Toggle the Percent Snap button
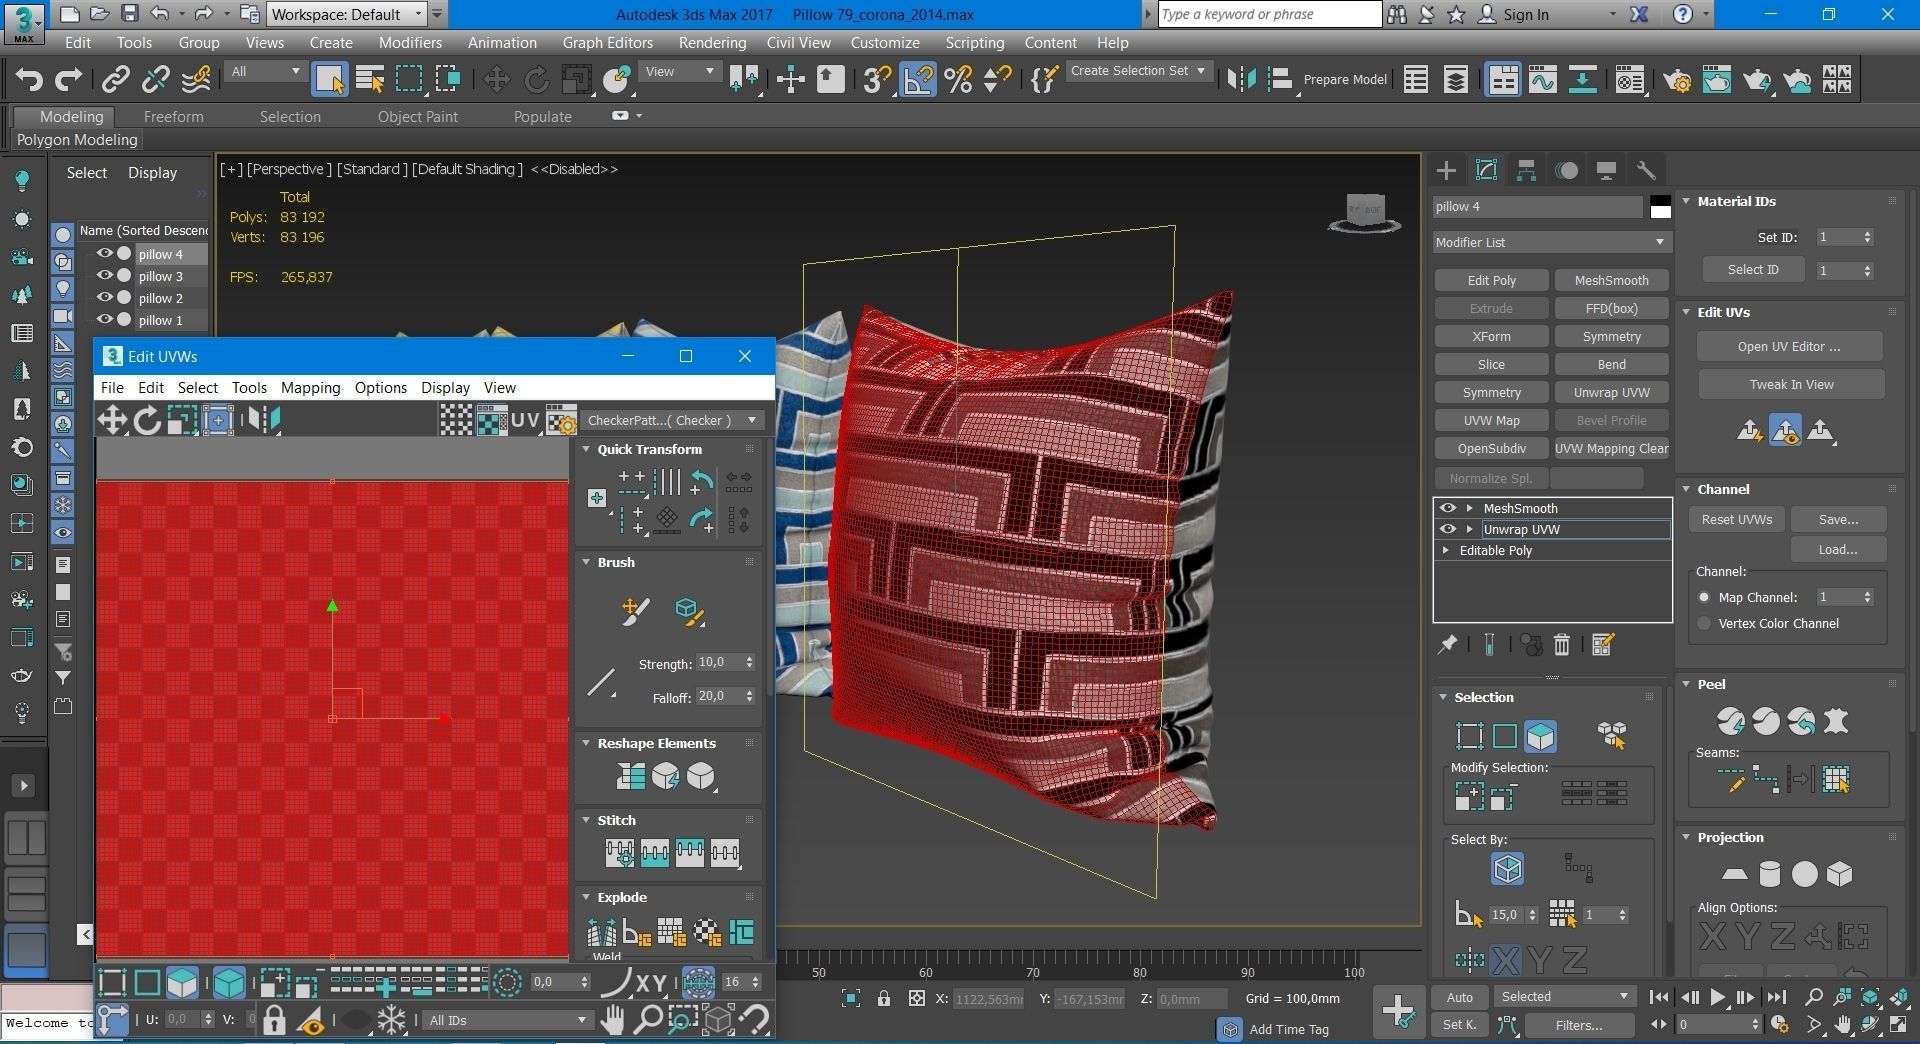The image size is (1920, 1044). coord(958,79)
